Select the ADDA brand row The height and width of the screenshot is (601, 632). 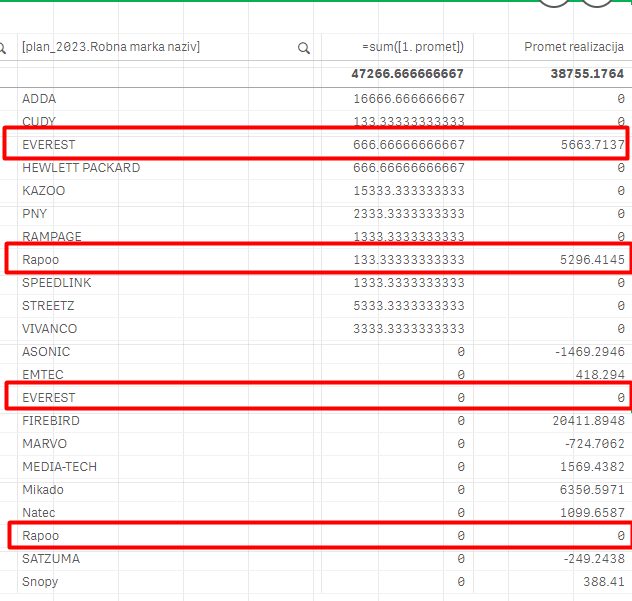(39, 99)
